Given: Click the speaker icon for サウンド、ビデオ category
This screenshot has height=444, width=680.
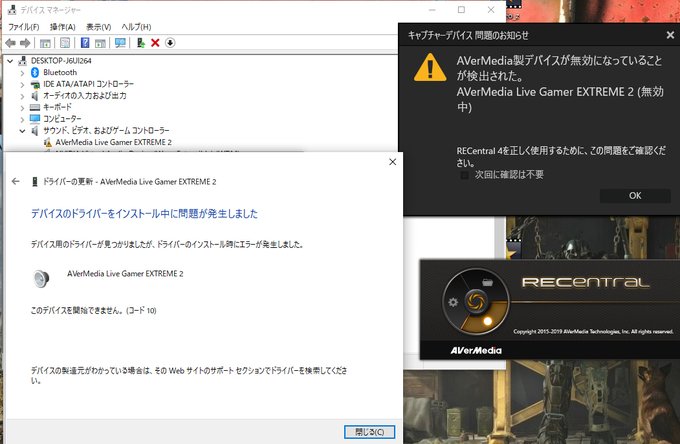Looking at the screenshot, I should (35, 131).
